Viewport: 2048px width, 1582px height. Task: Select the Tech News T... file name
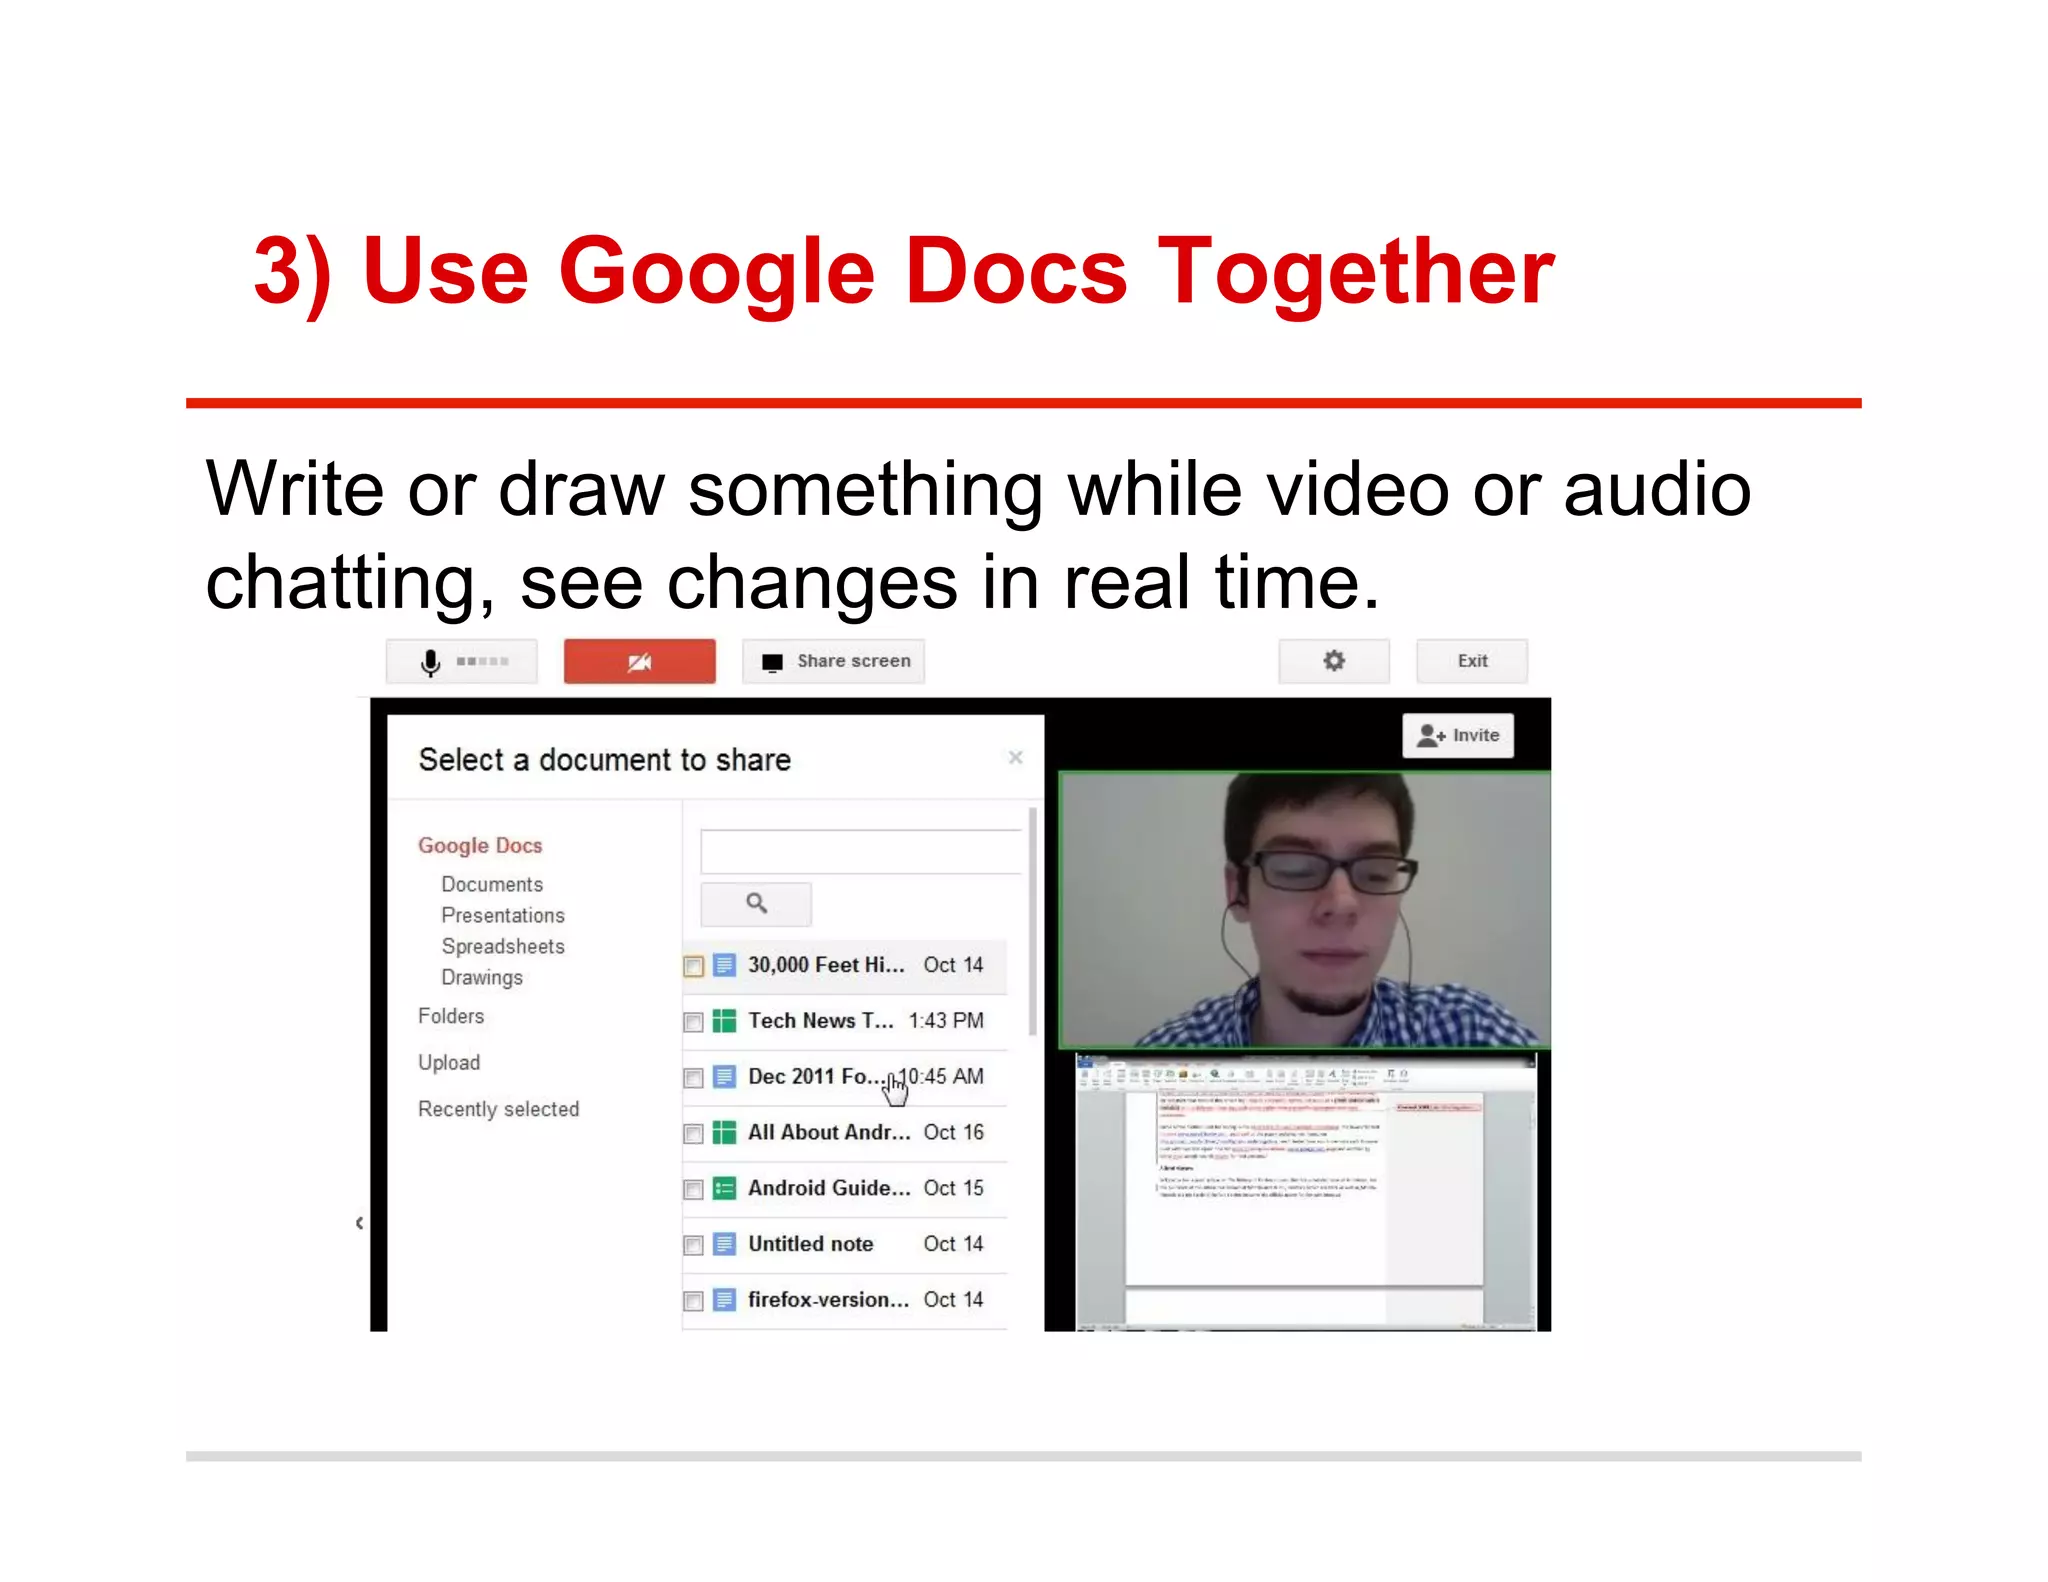[x=821, y=1021]
